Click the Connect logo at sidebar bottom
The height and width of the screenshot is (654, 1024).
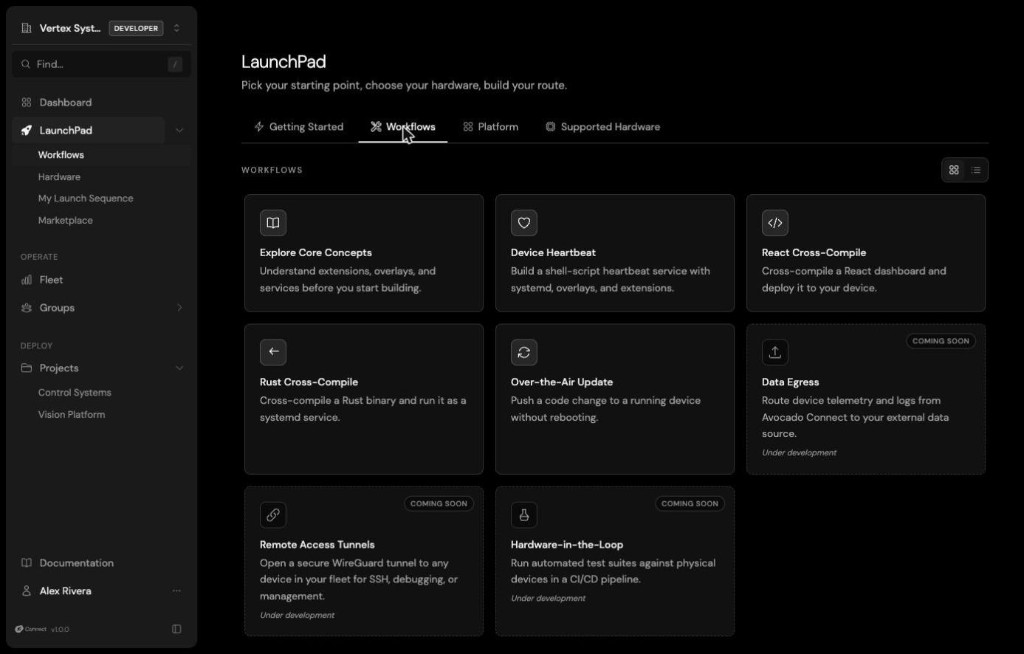pyautogui.click(x=31, y=629)
